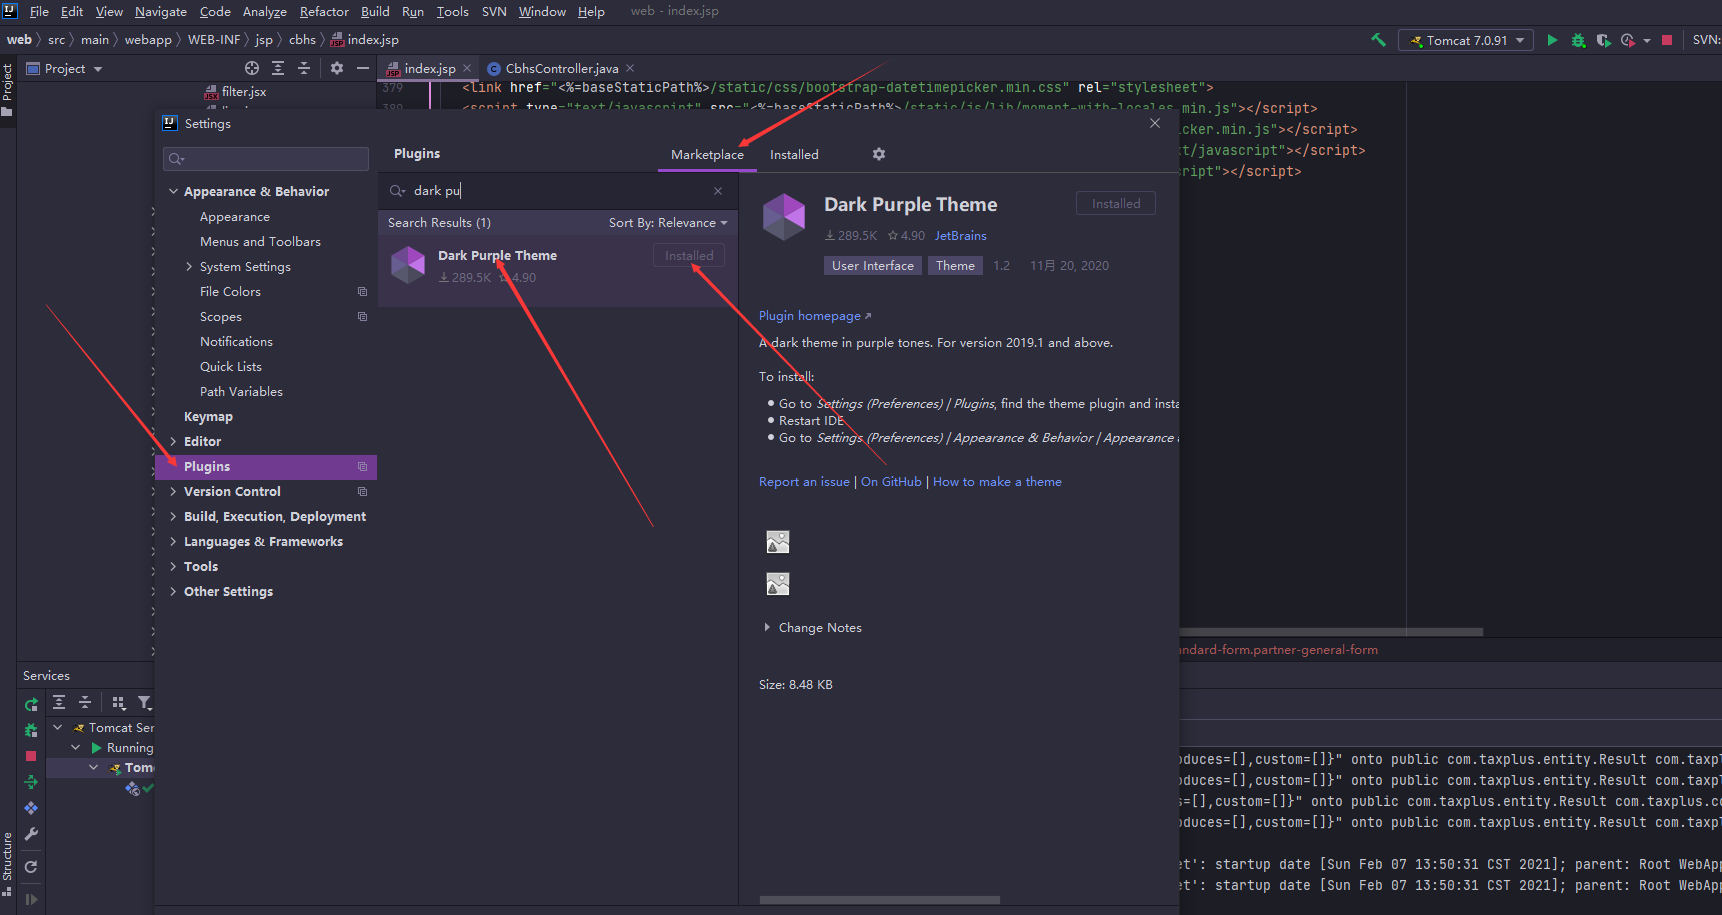Click the Report an issue link
1722x915 pixels.
(804, 481)
